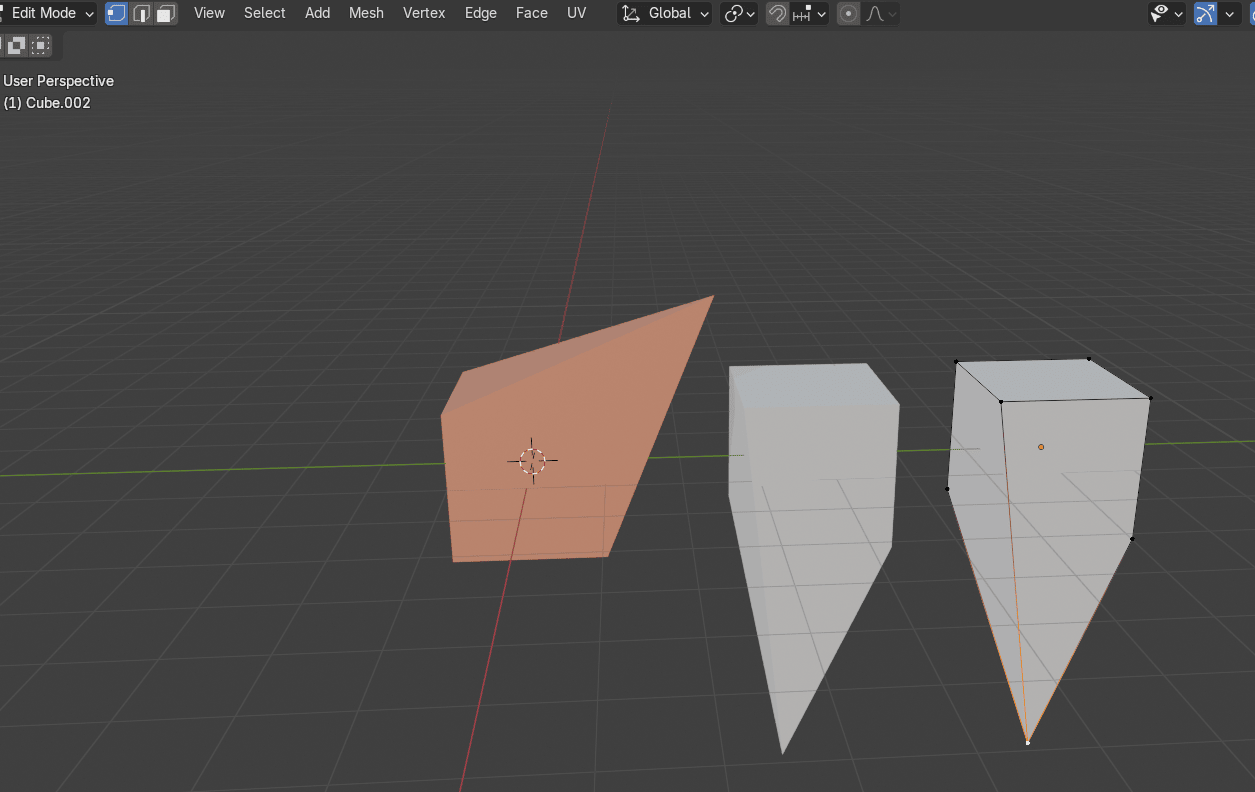Enable proportional editing
Screen dimensions: 1255x792
coord(848,13)
